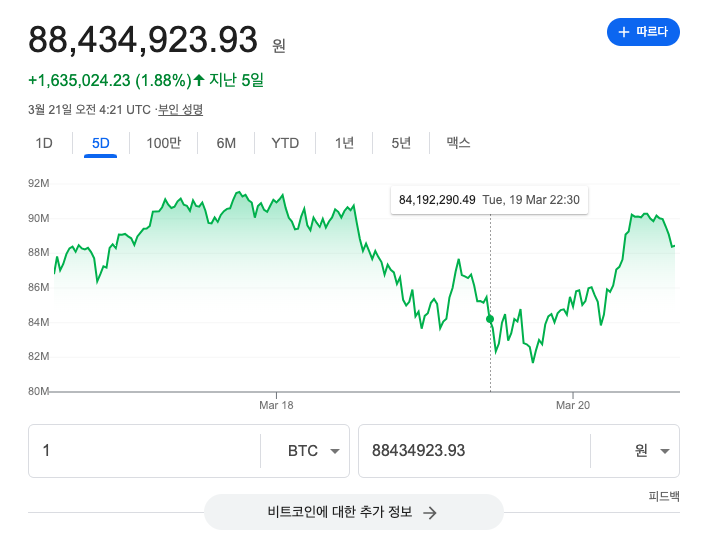
Task: Click the 따르다 follow button
Action: 643,33
